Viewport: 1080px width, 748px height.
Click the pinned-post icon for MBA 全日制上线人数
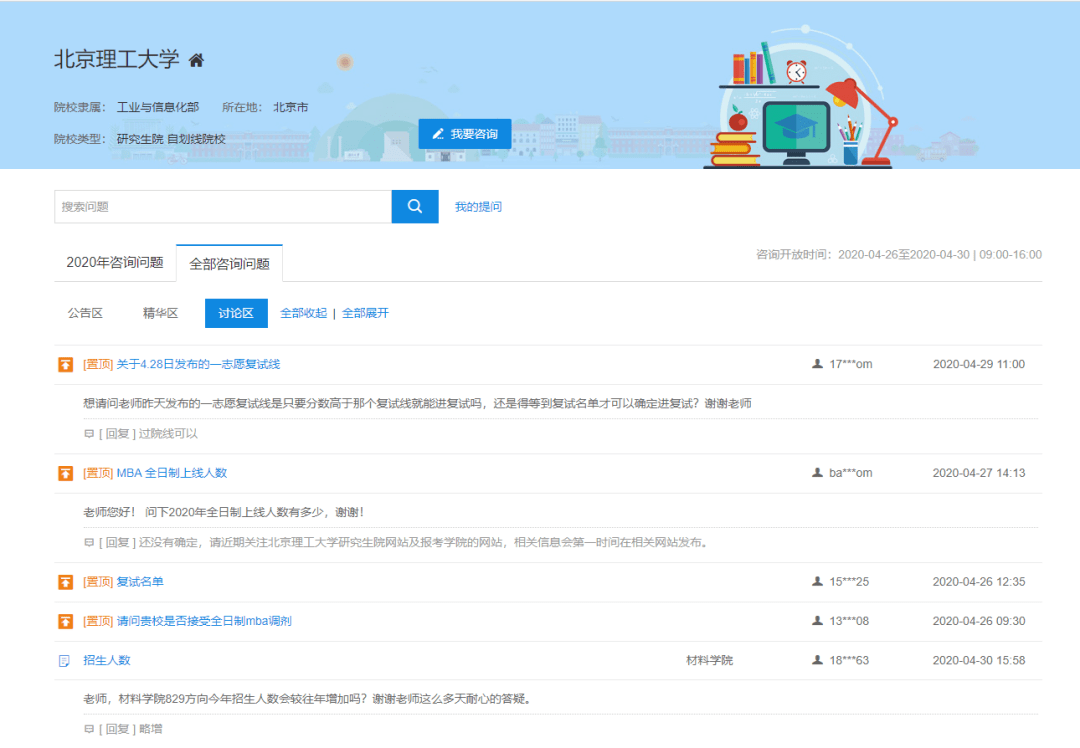pos(65,473)
